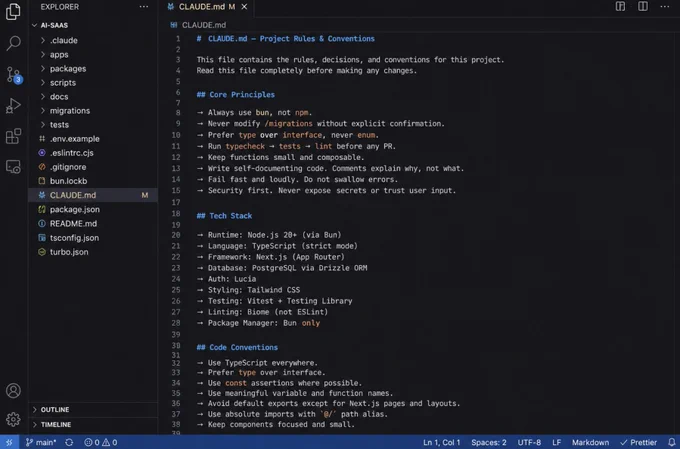This screenshot has height=449, width=680.
Task: Change Spaces: 2 indentation setting
Action: click(x=489, y=442)
